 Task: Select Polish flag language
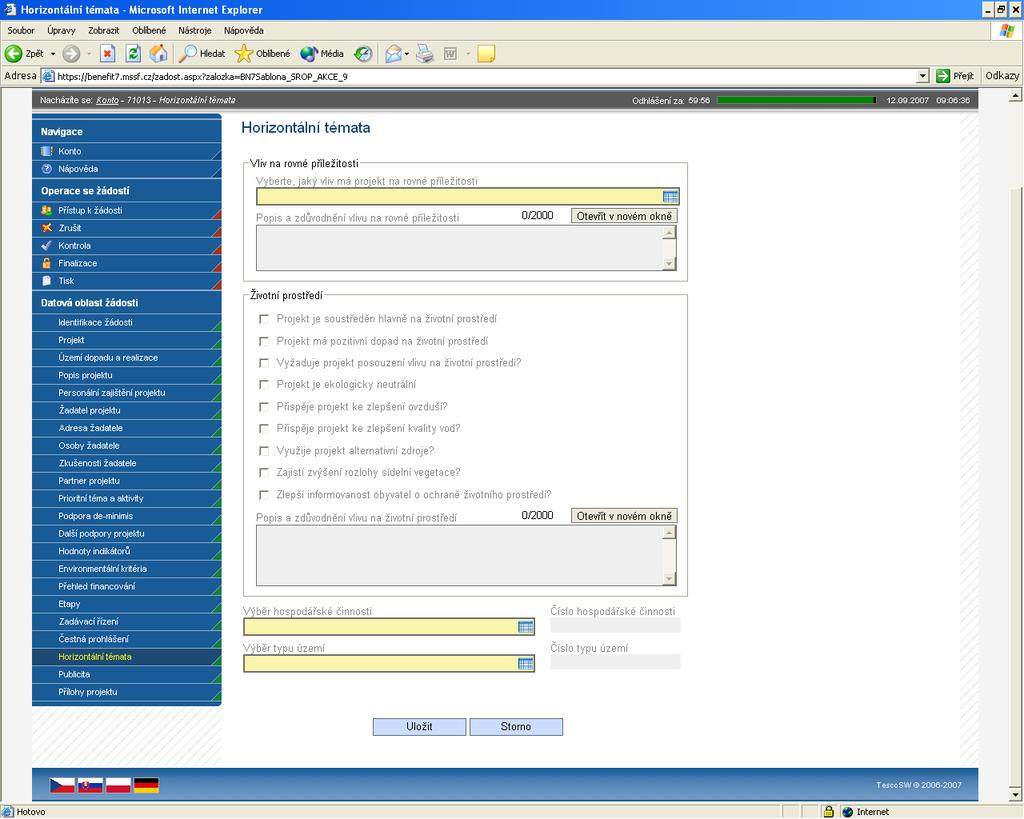pos(118,786)
